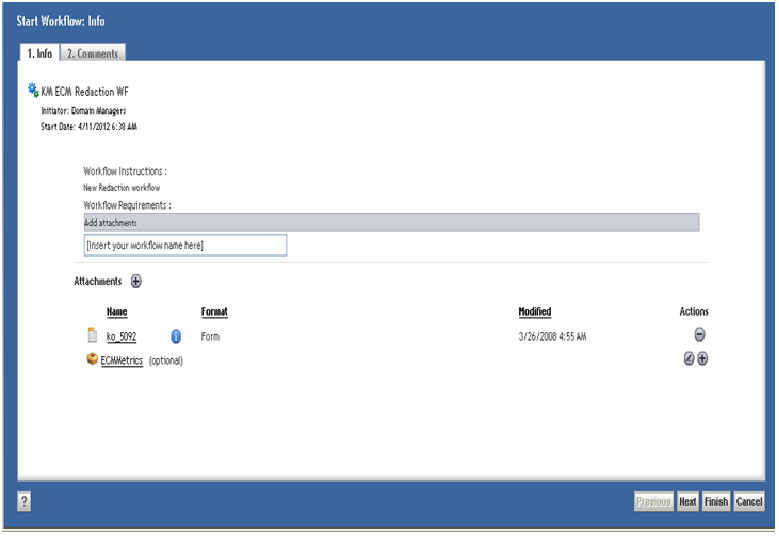Screen dimensions: 779x537
Task: Click the Add attachments requirement bar
Action: tap(391, 223)
